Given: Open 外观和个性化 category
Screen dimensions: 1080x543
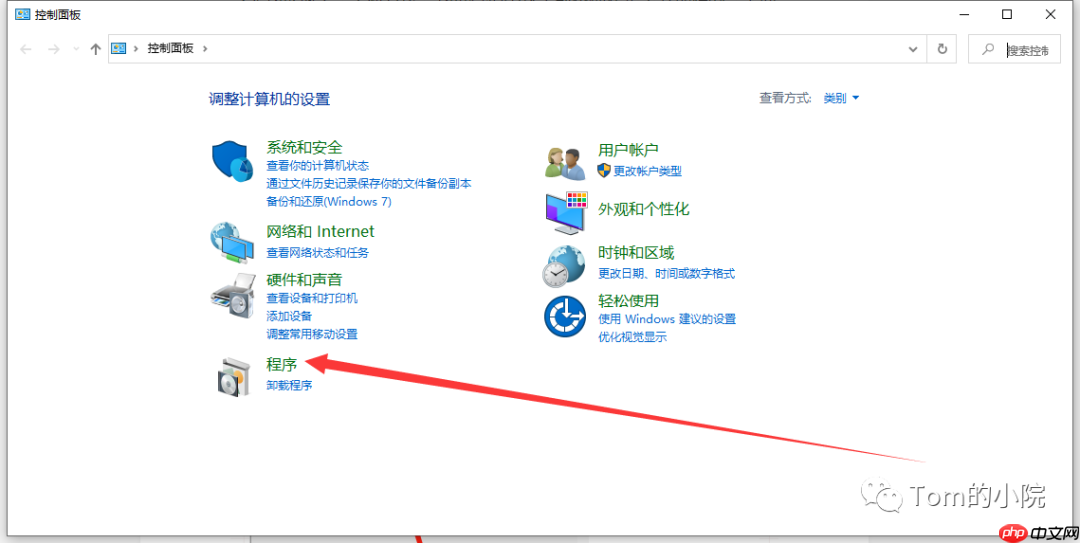Looking at the screenshot, I should tap(643, 209).
